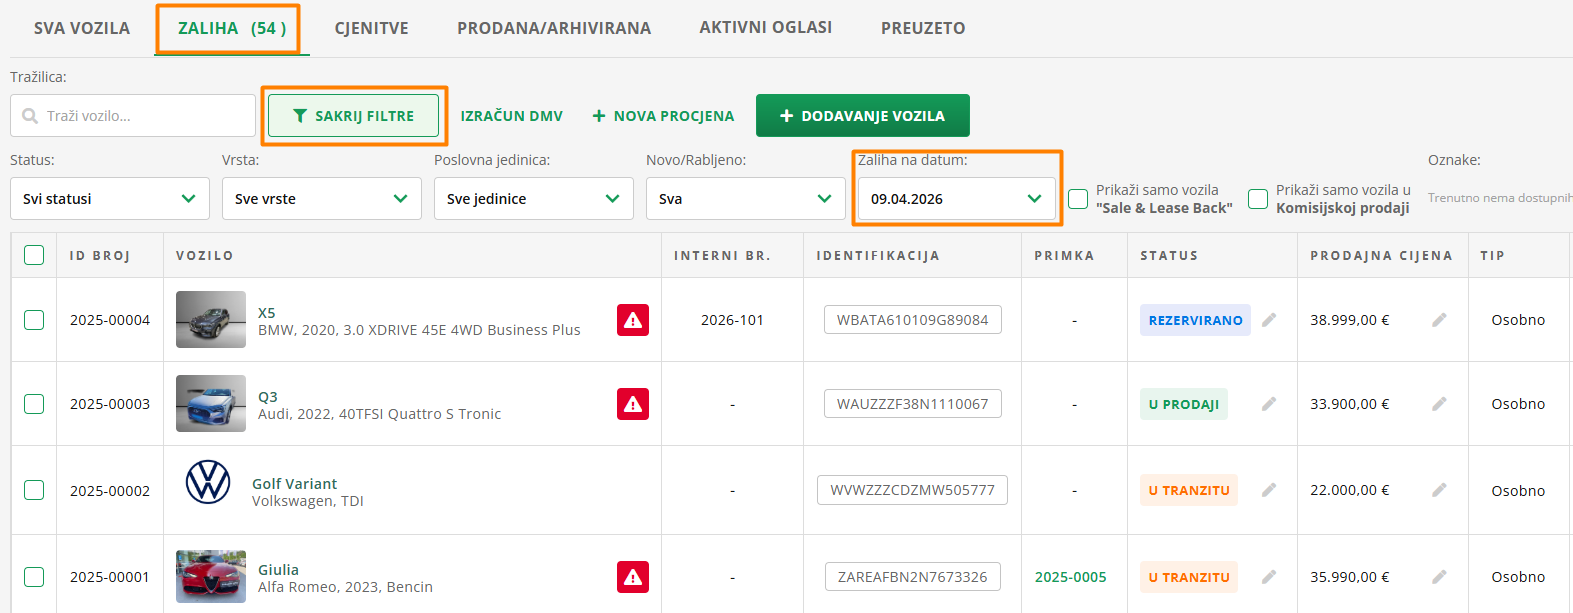
Task: Expand the Vrsta dropdown "Sve vrste"
Action: point(322,199)
